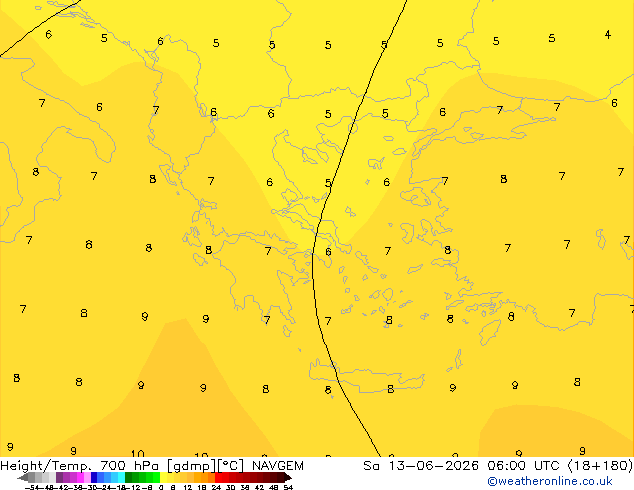Click the "(18+180)" forecast offset text
Screen dimensions: 634x490
[x=600, y=466]
